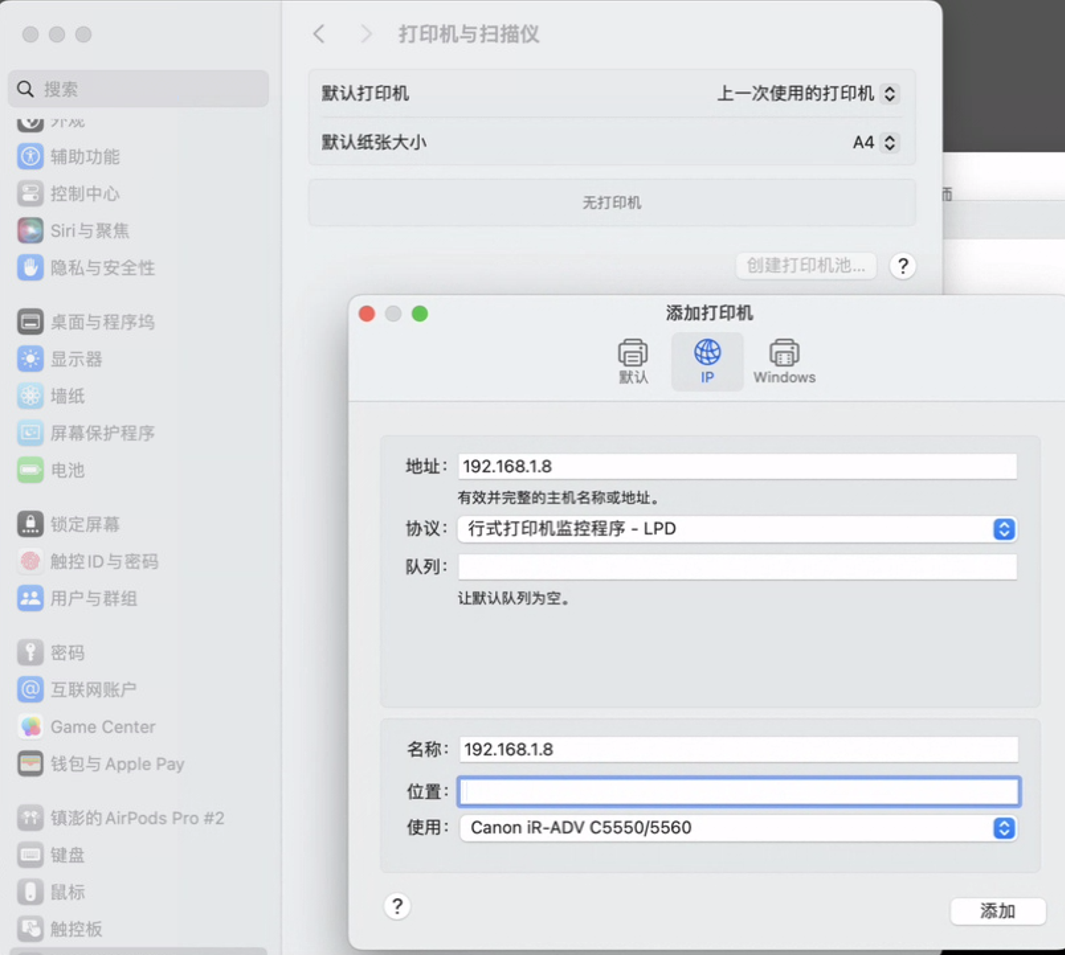Switch to the 默认 printer tab

pyautogui.click(x=633, y=361)
